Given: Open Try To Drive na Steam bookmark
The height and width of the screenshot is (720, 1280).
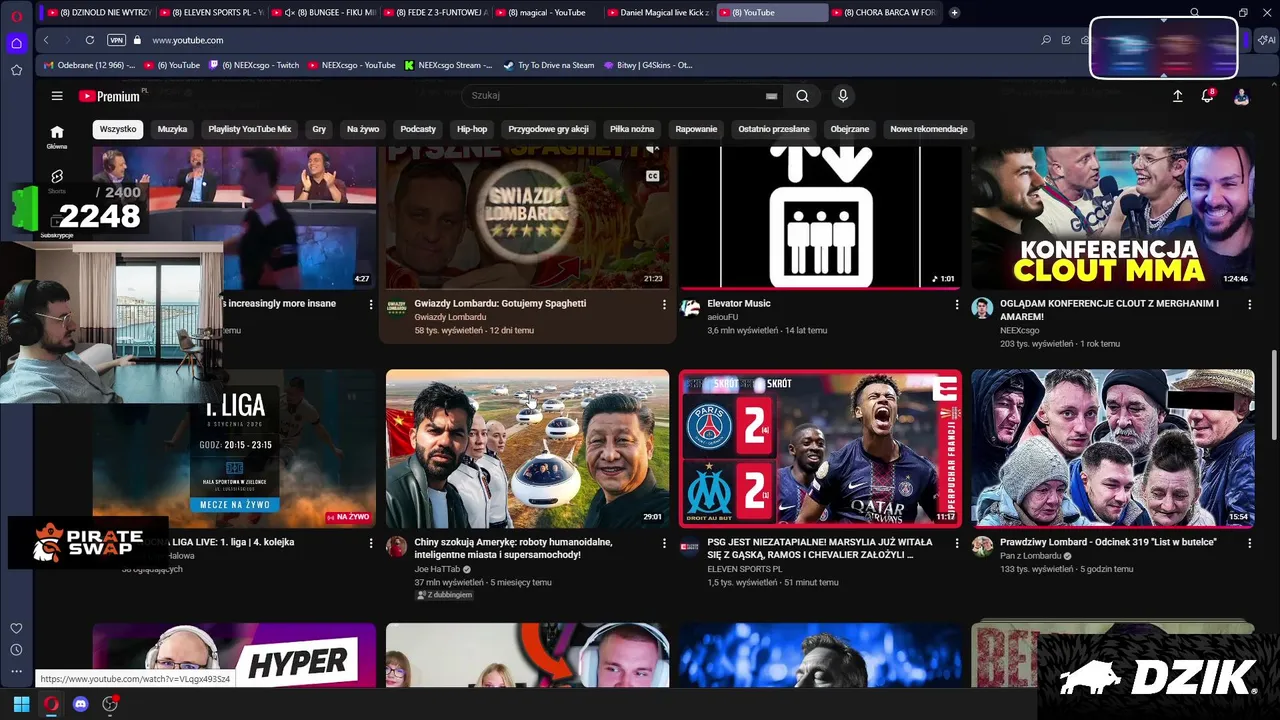Looking at the screenshot, I should (548, 65).
